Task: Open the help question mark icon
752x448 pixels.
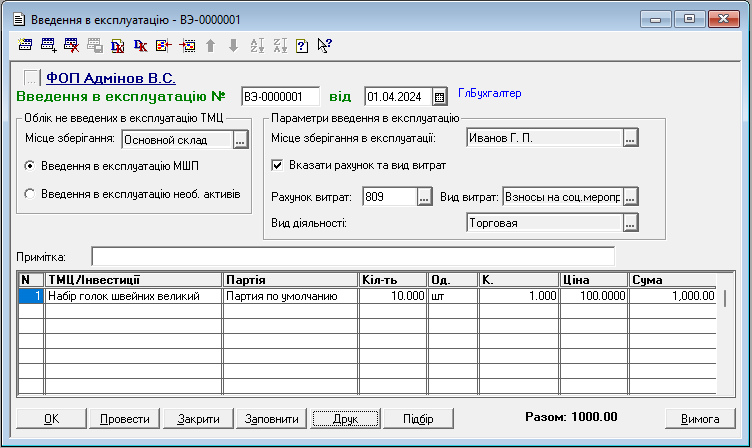Action: point(302,45)
